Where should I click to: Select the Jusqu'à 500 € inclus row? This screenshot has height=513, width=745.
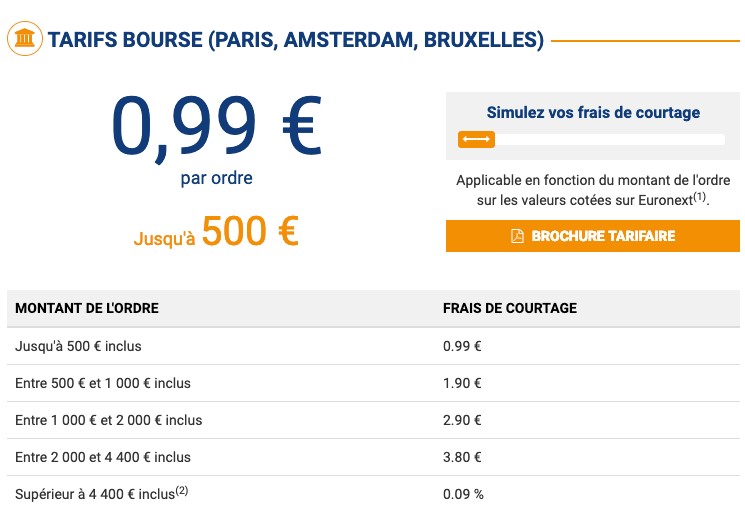coord(373,346)
